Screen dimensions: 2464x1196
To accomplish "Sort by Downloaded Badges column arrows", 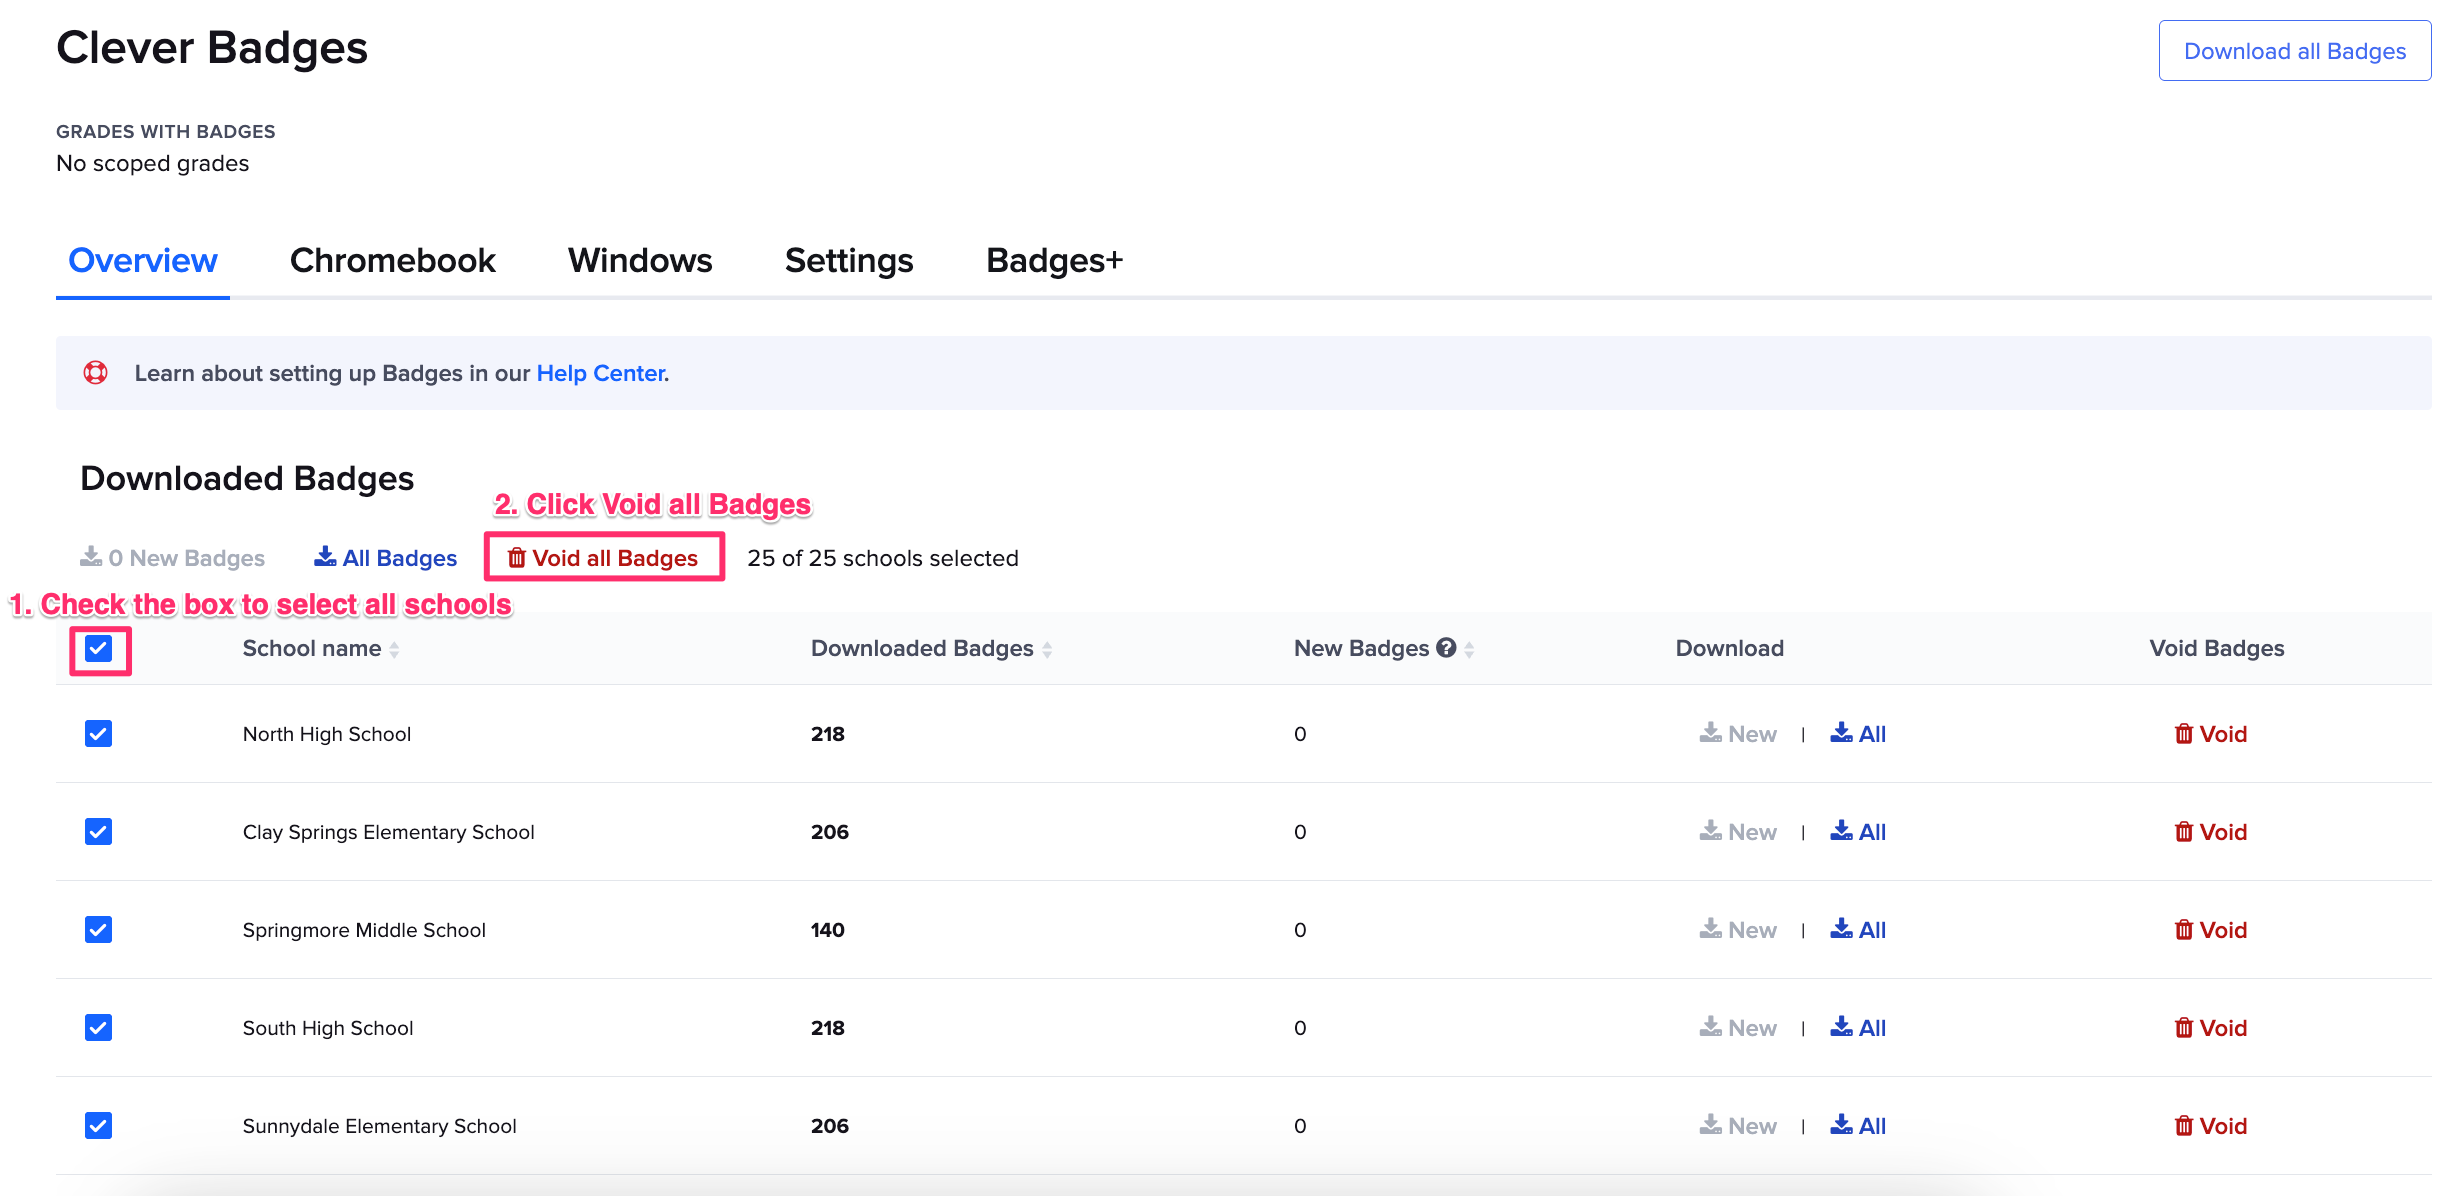I will click(x=1047, y=650).
